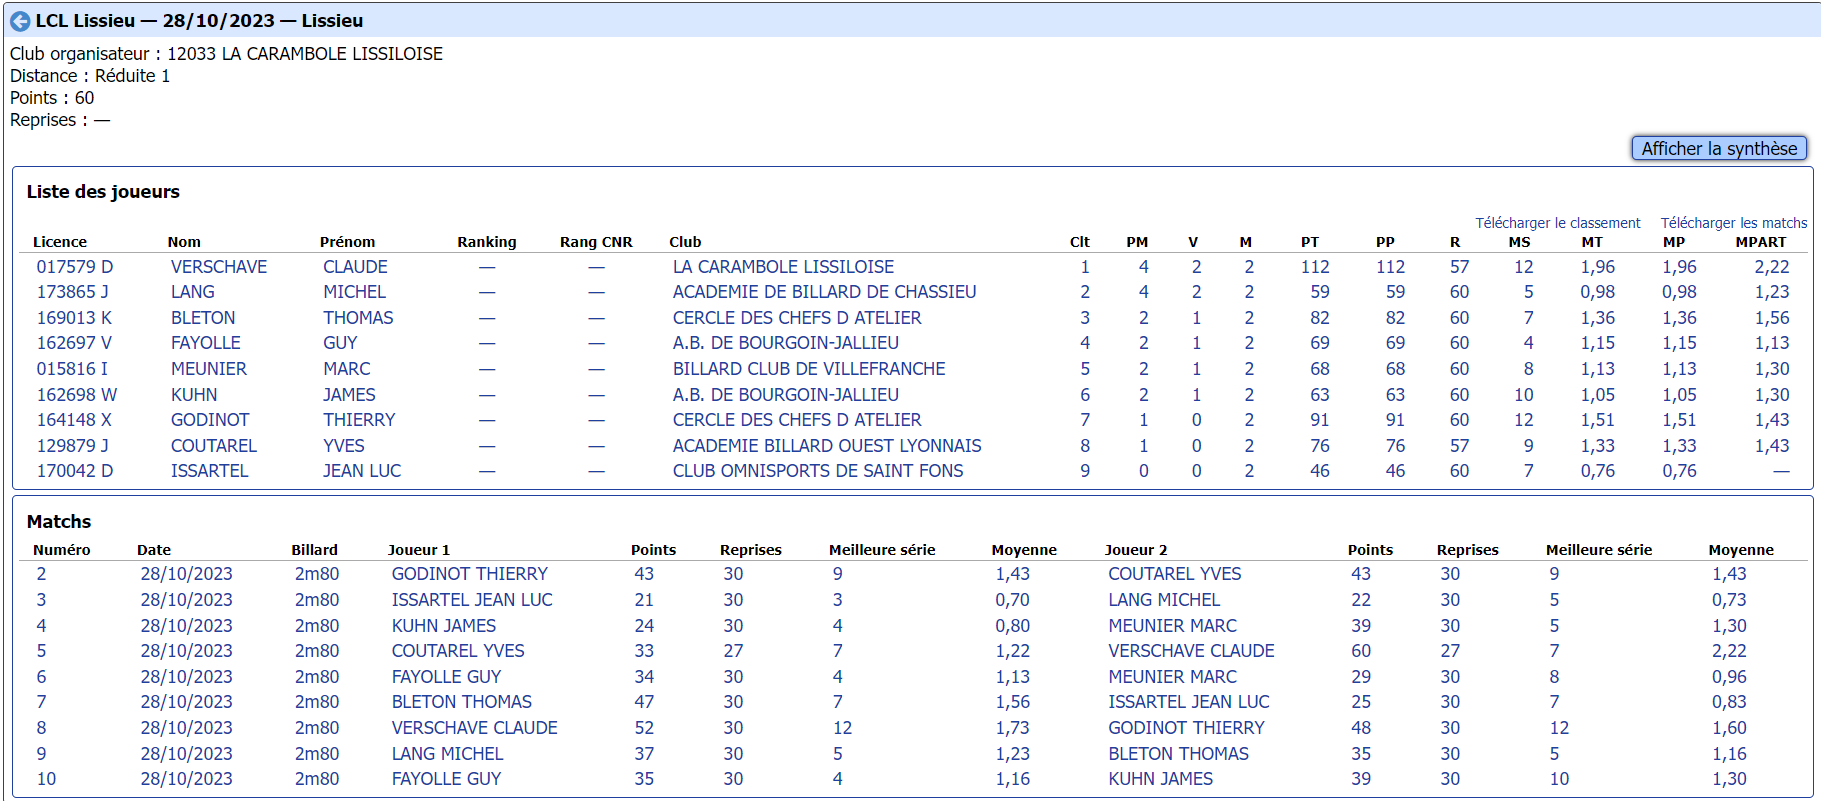Open licence 164148 X link
This screenshot has height=801, width=1821.
click(74, 420)
